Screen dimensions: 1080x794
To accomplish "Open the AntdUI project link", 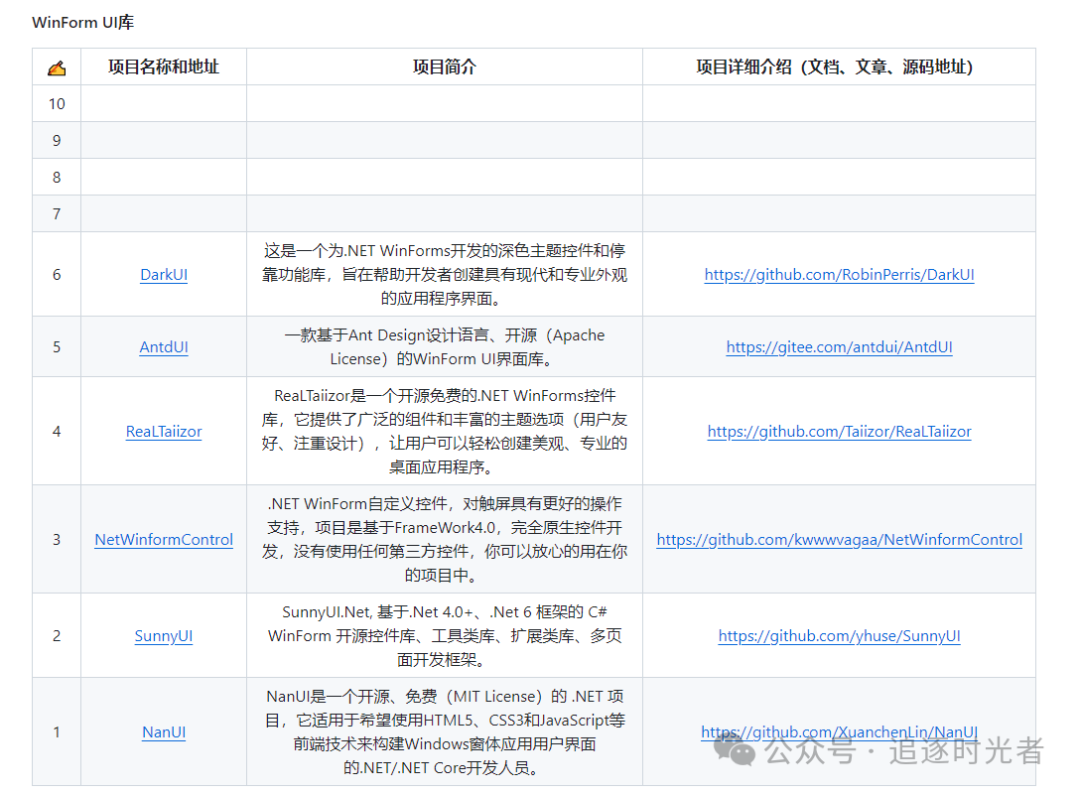I will (163, 347).
